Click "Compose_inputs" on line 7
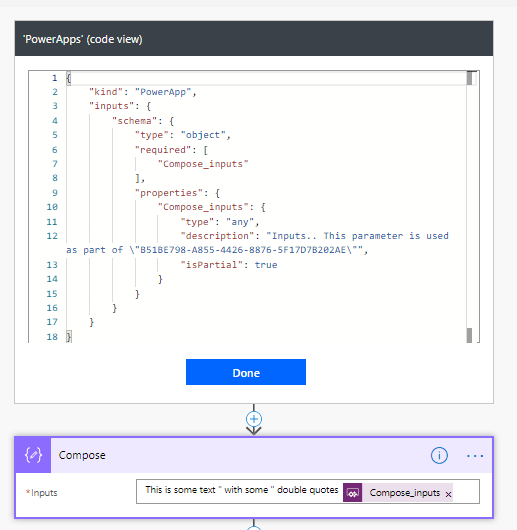This screenshot has width=517, height=530. [x=203, y=164]
